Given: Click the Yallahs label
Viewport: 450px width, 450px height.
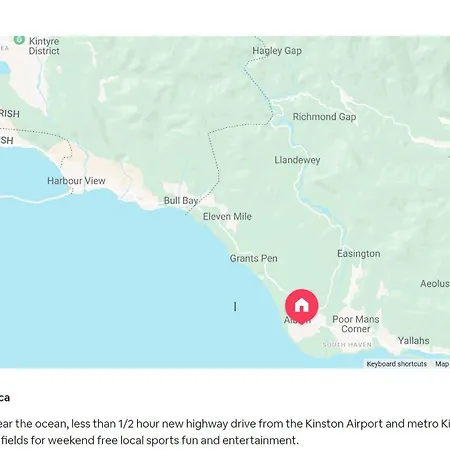Looking at the screenshot, I should (413, 341).
